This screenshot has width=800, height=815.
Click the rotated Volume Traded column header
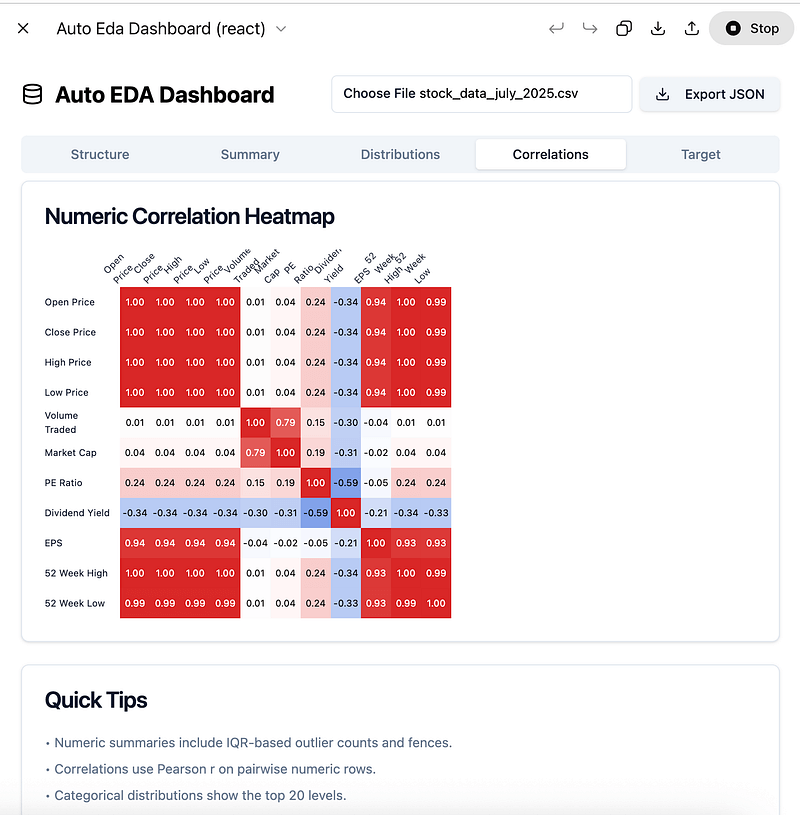coord(241,266)
